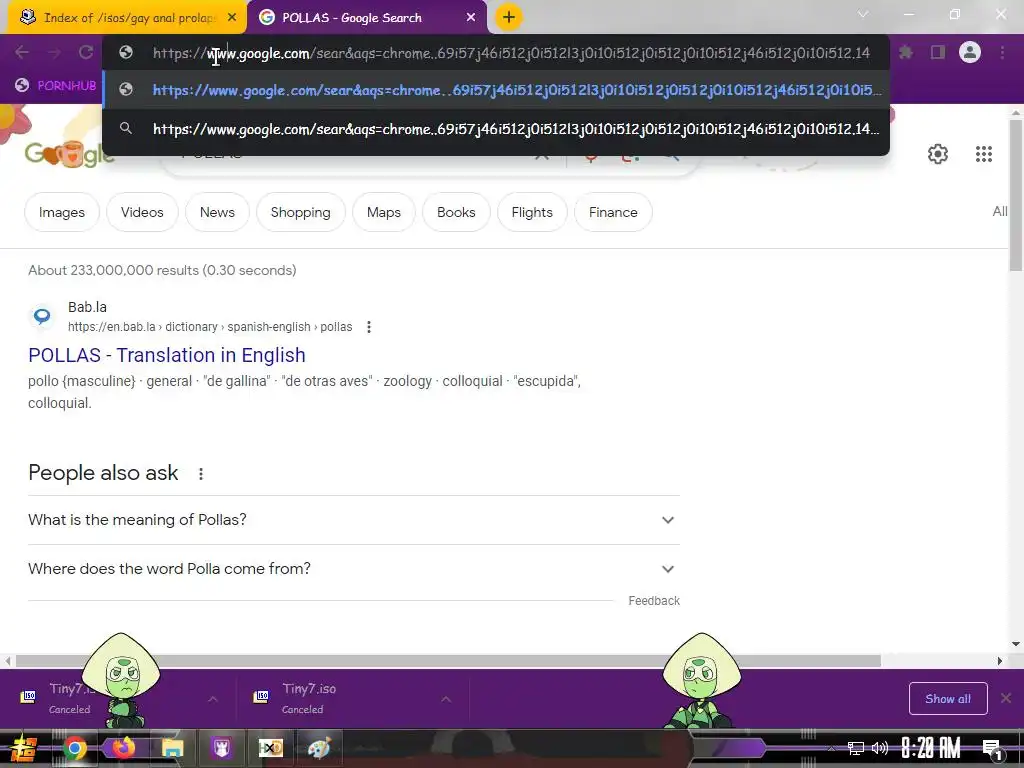Image resolution: width=1024 pixels, height=768 pixels.
Task: Open the Google apps grid icon
Action: [984, 154]
